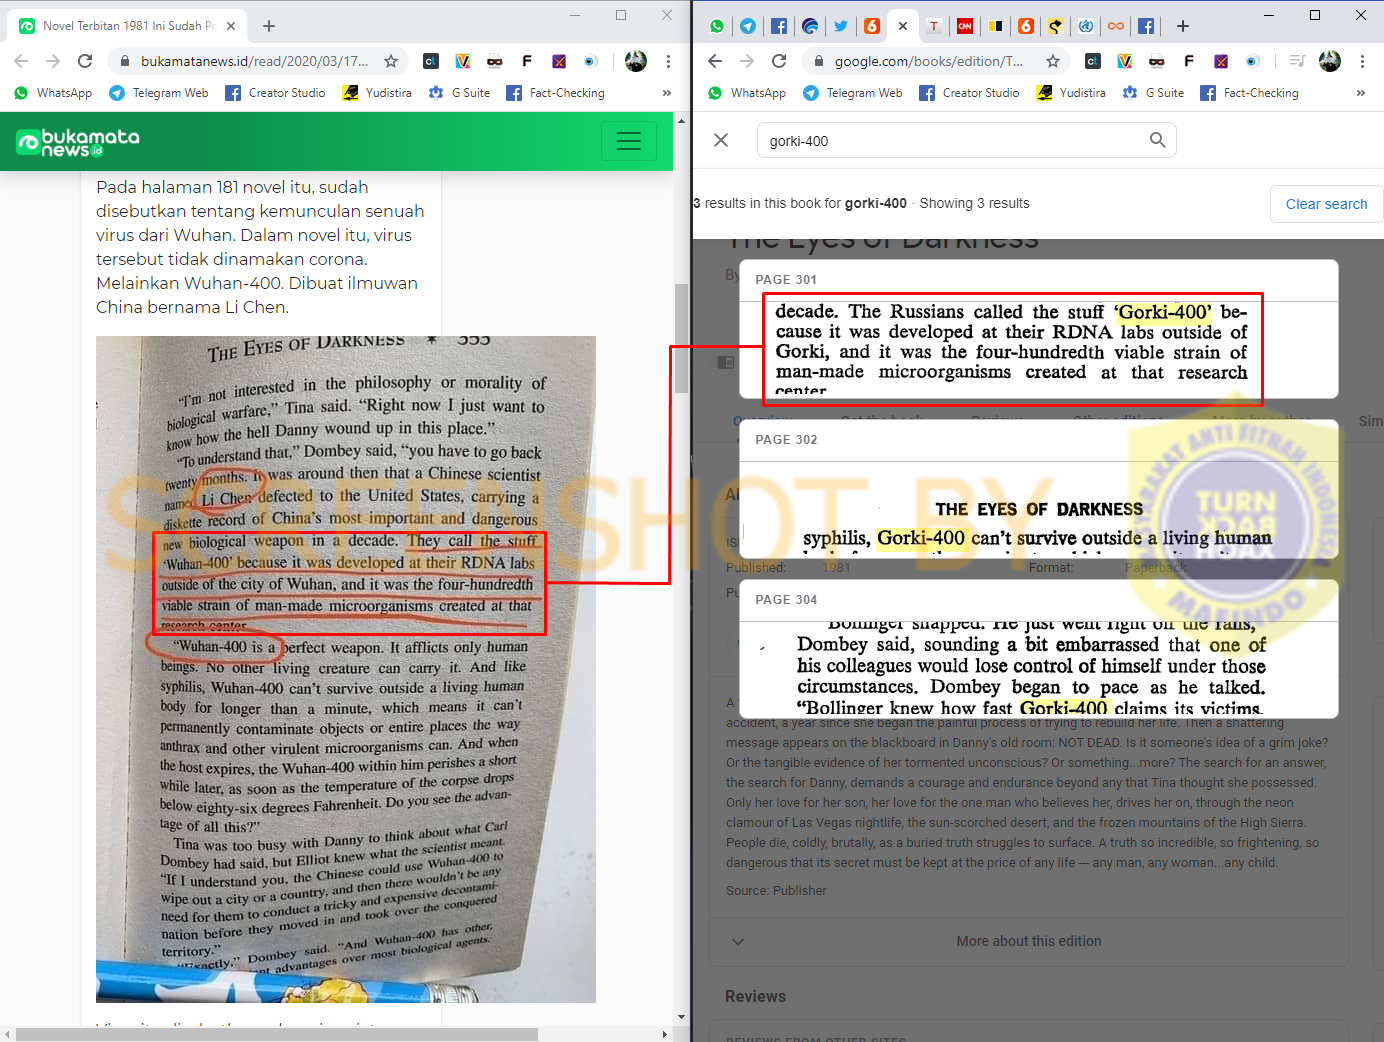The width and height of the screenshot is (1384, 1042).
Task: Expand hidden bookmarks chevron in right window
Action: click(x=1361, y=93)
